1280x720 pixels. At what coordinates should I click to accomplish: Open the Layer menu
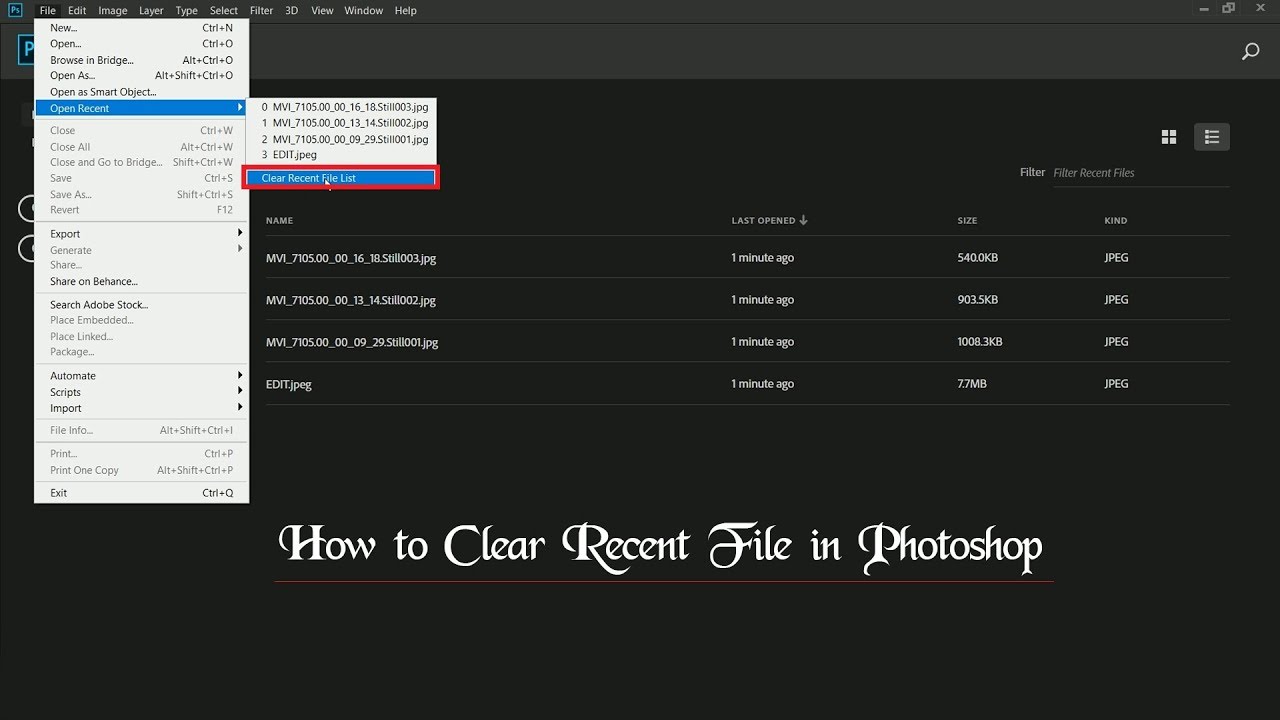click(151, 10)
